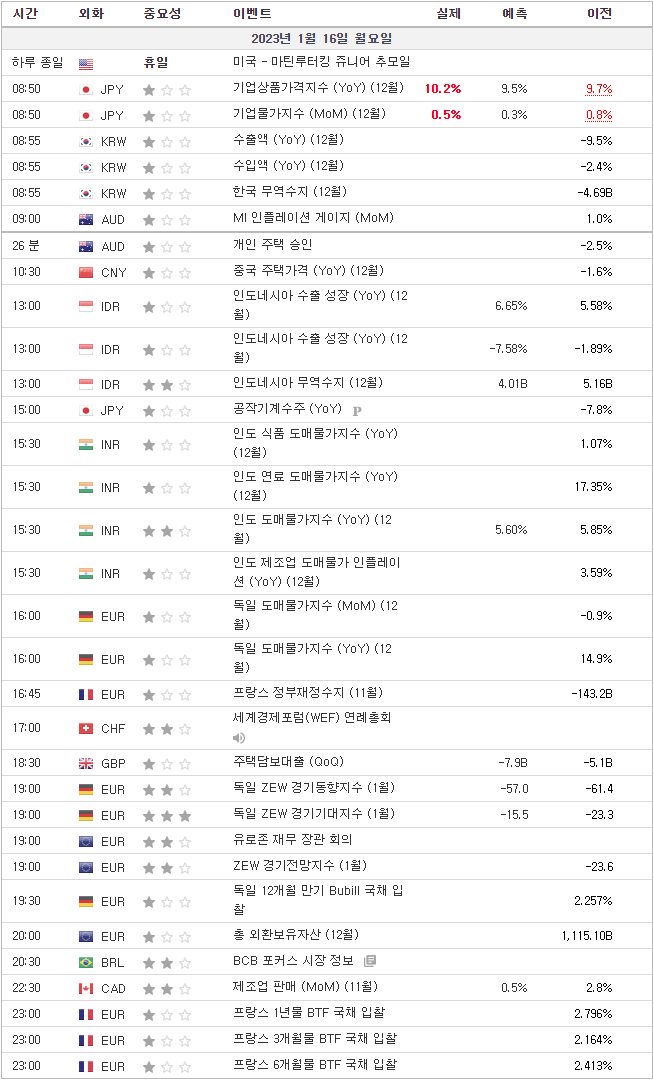
Task: Open the 프랑스 정부재정수지 (11월) event
Action: 308,693
